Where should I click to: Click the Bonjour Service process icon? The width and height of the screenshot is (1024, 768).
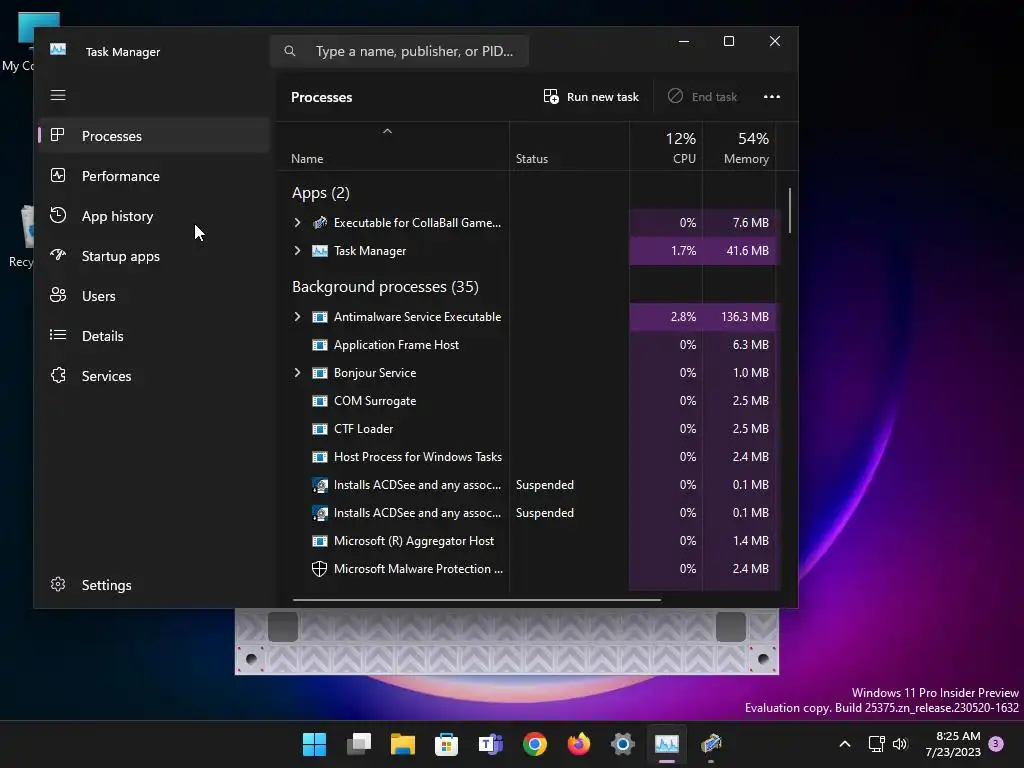(320, 373)
